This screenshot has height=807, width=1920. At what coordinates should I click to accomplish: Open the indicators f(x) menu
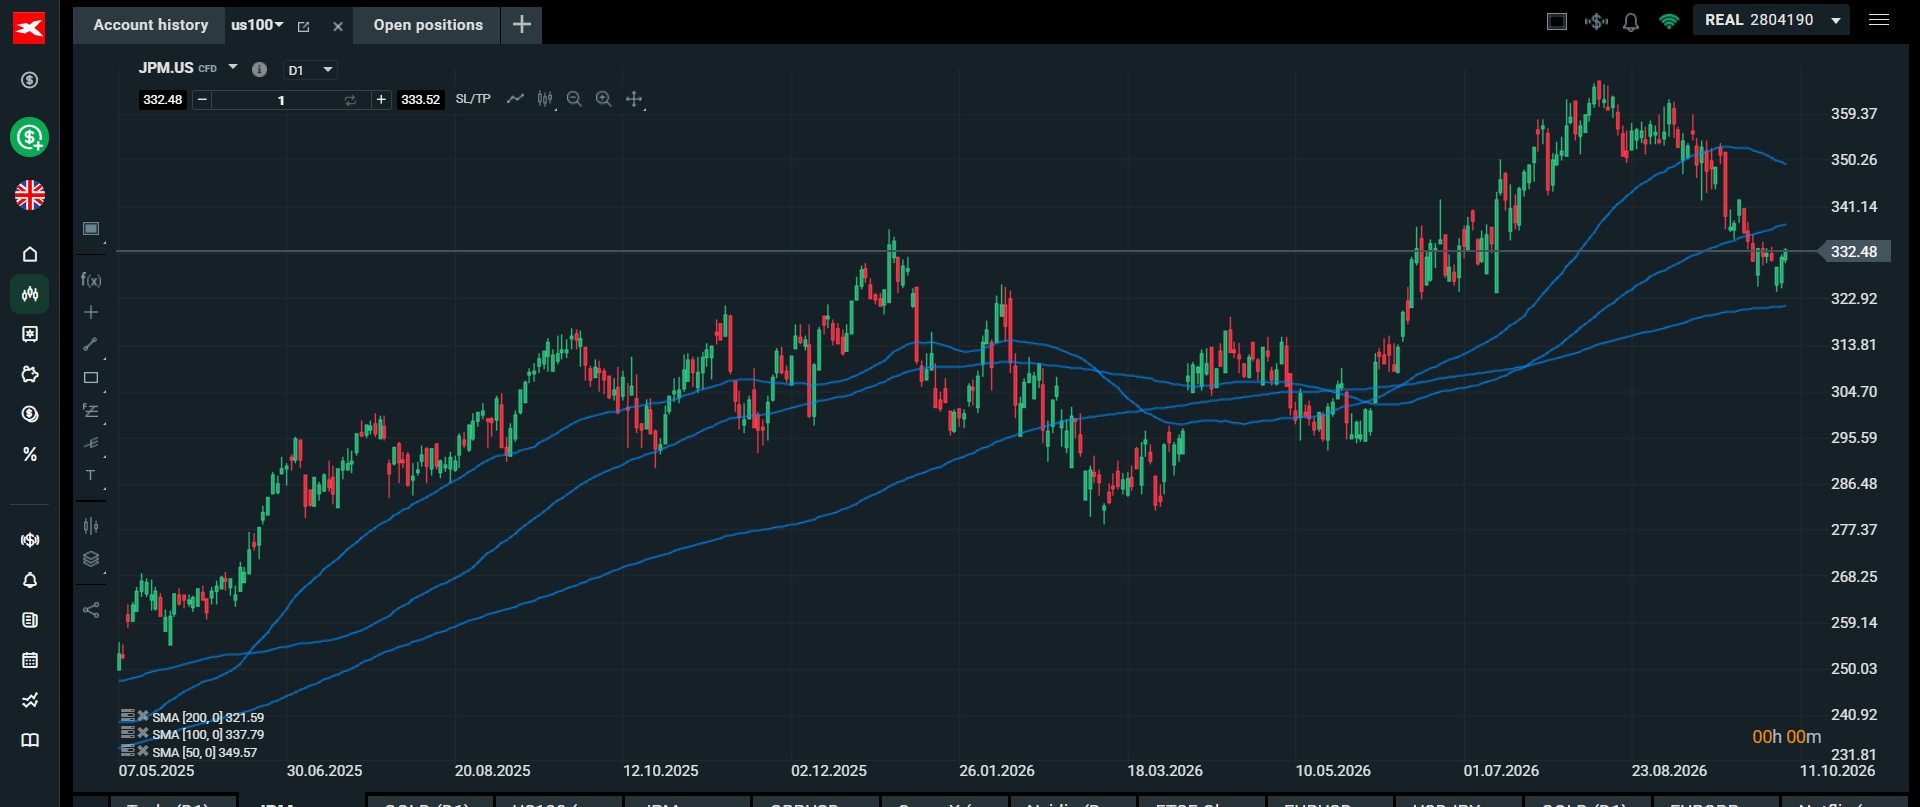91,280
